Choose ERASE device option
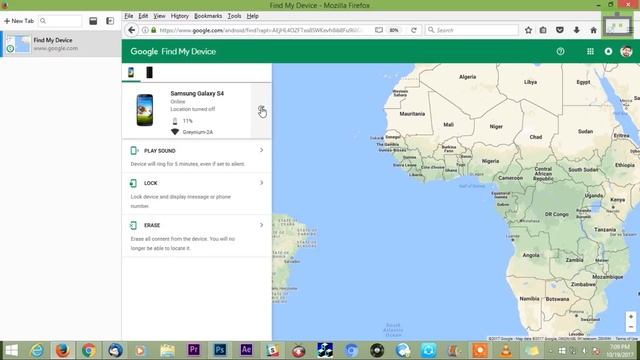The image size is (640, 360). [x=197, y=236]
